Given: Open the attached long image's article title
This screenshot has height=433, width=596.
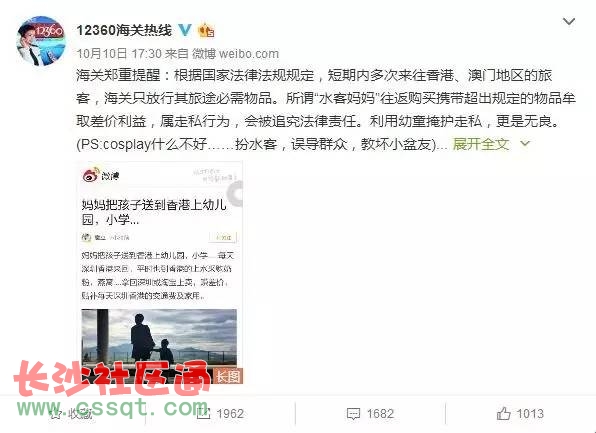Looking at the screenshot, I should coord(154,212).
